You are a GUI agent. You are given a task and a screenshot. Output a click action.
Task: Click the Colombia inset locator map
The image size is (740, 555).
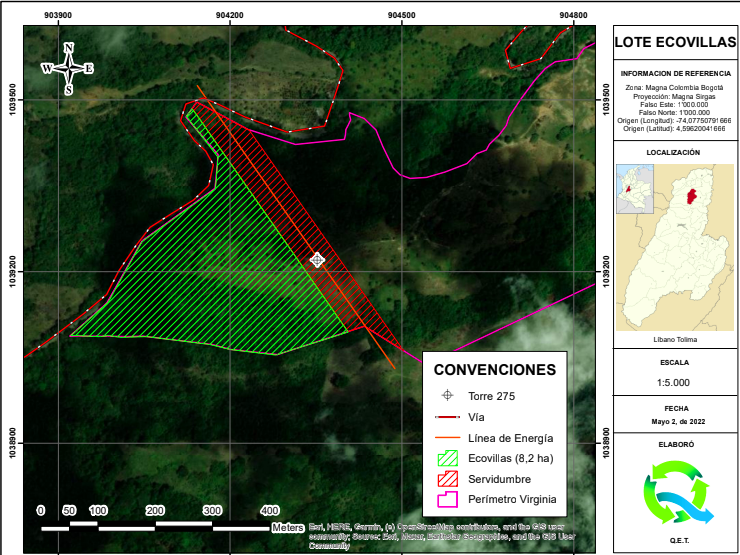coord(635,188)
